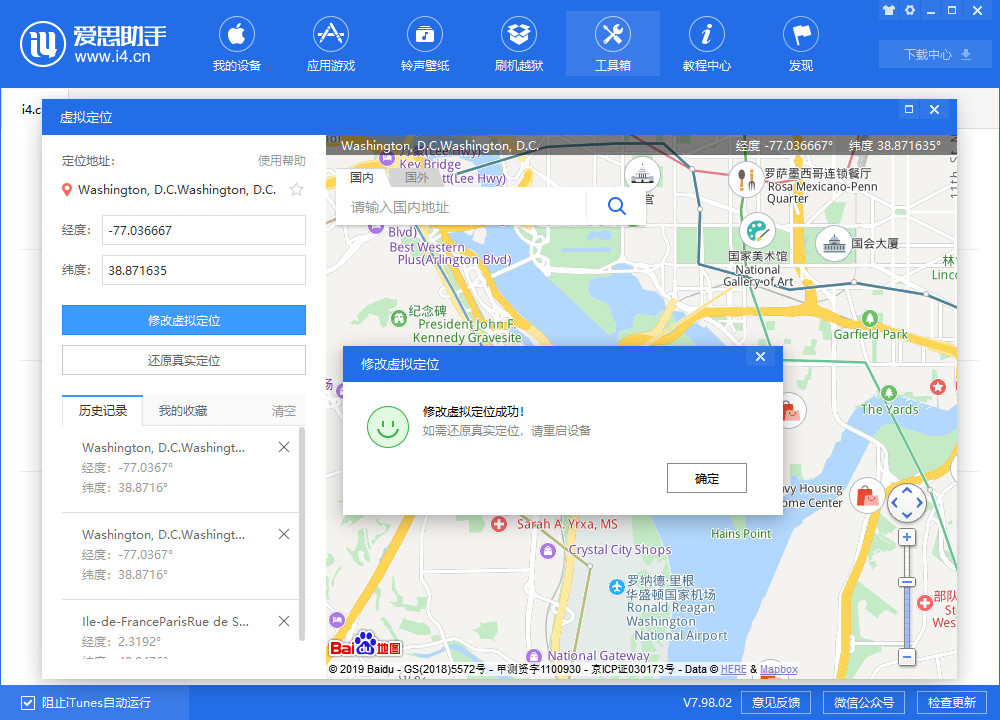Switch to My Favorites (我的收藏) tab
The image size is (1000, 720).
tap(183, 411)
